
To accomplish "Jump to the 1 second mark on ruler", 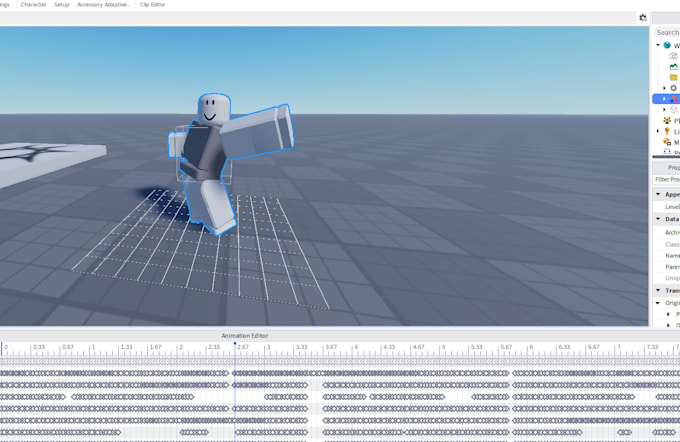I will pyautogui.click(x=93, y=347).
